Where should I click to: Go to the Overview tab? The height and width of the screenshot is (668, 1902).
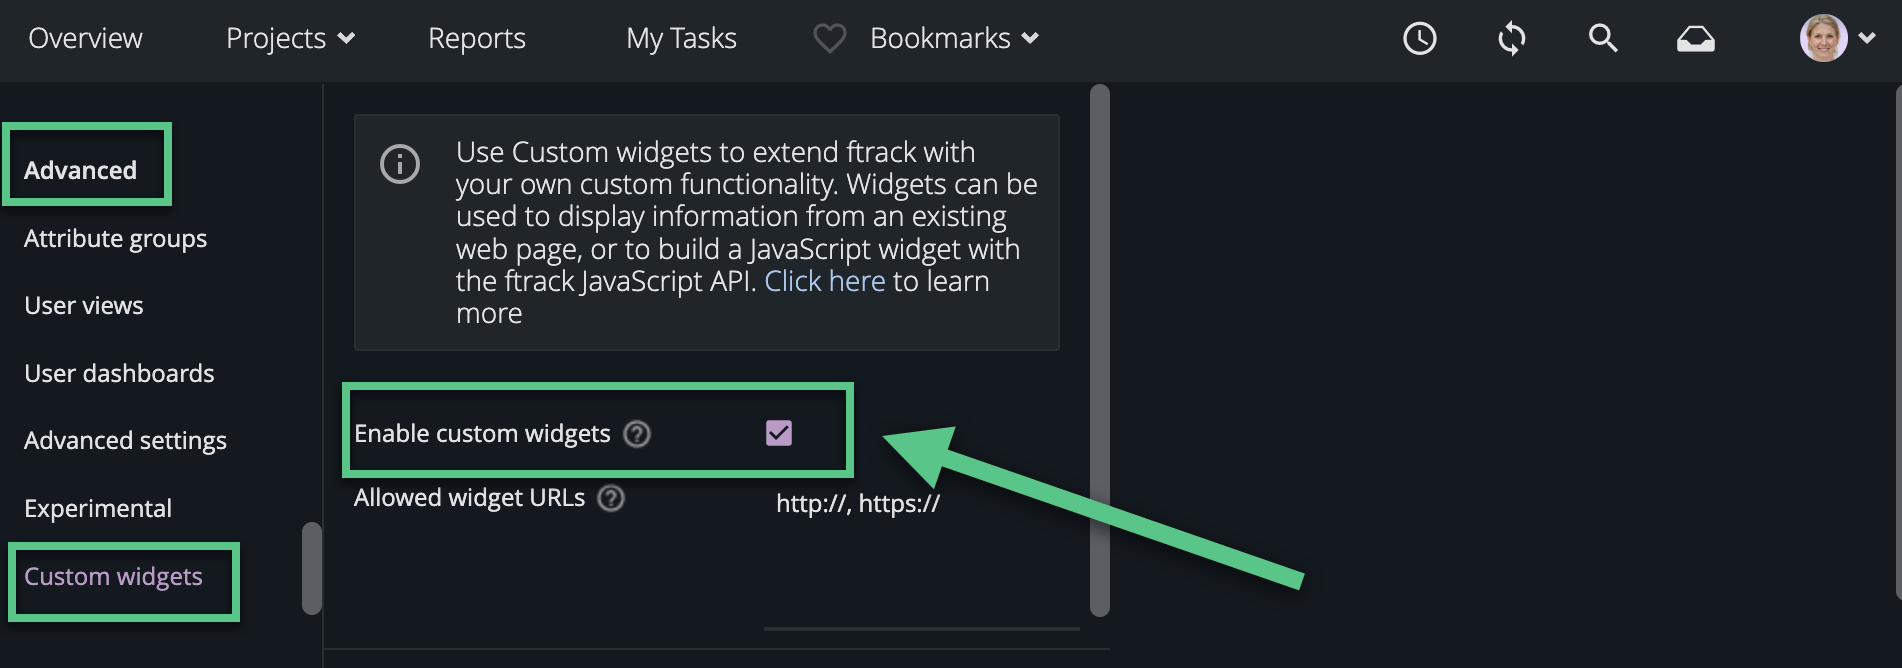(x=85, y=38)
